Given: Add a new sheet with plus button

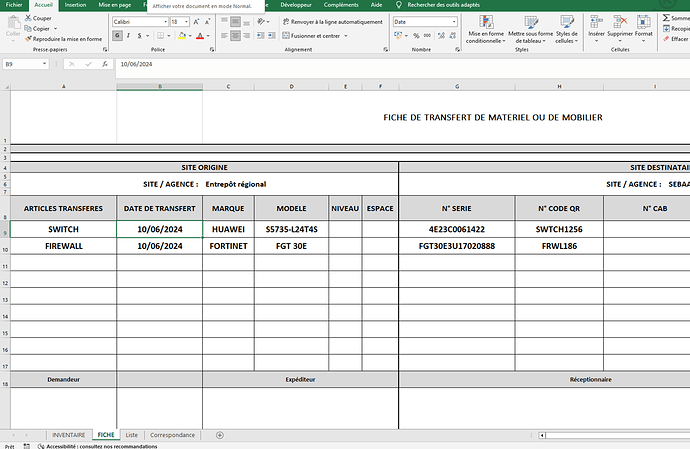Looking at the screenshot, I should click(x=220, y=435).
